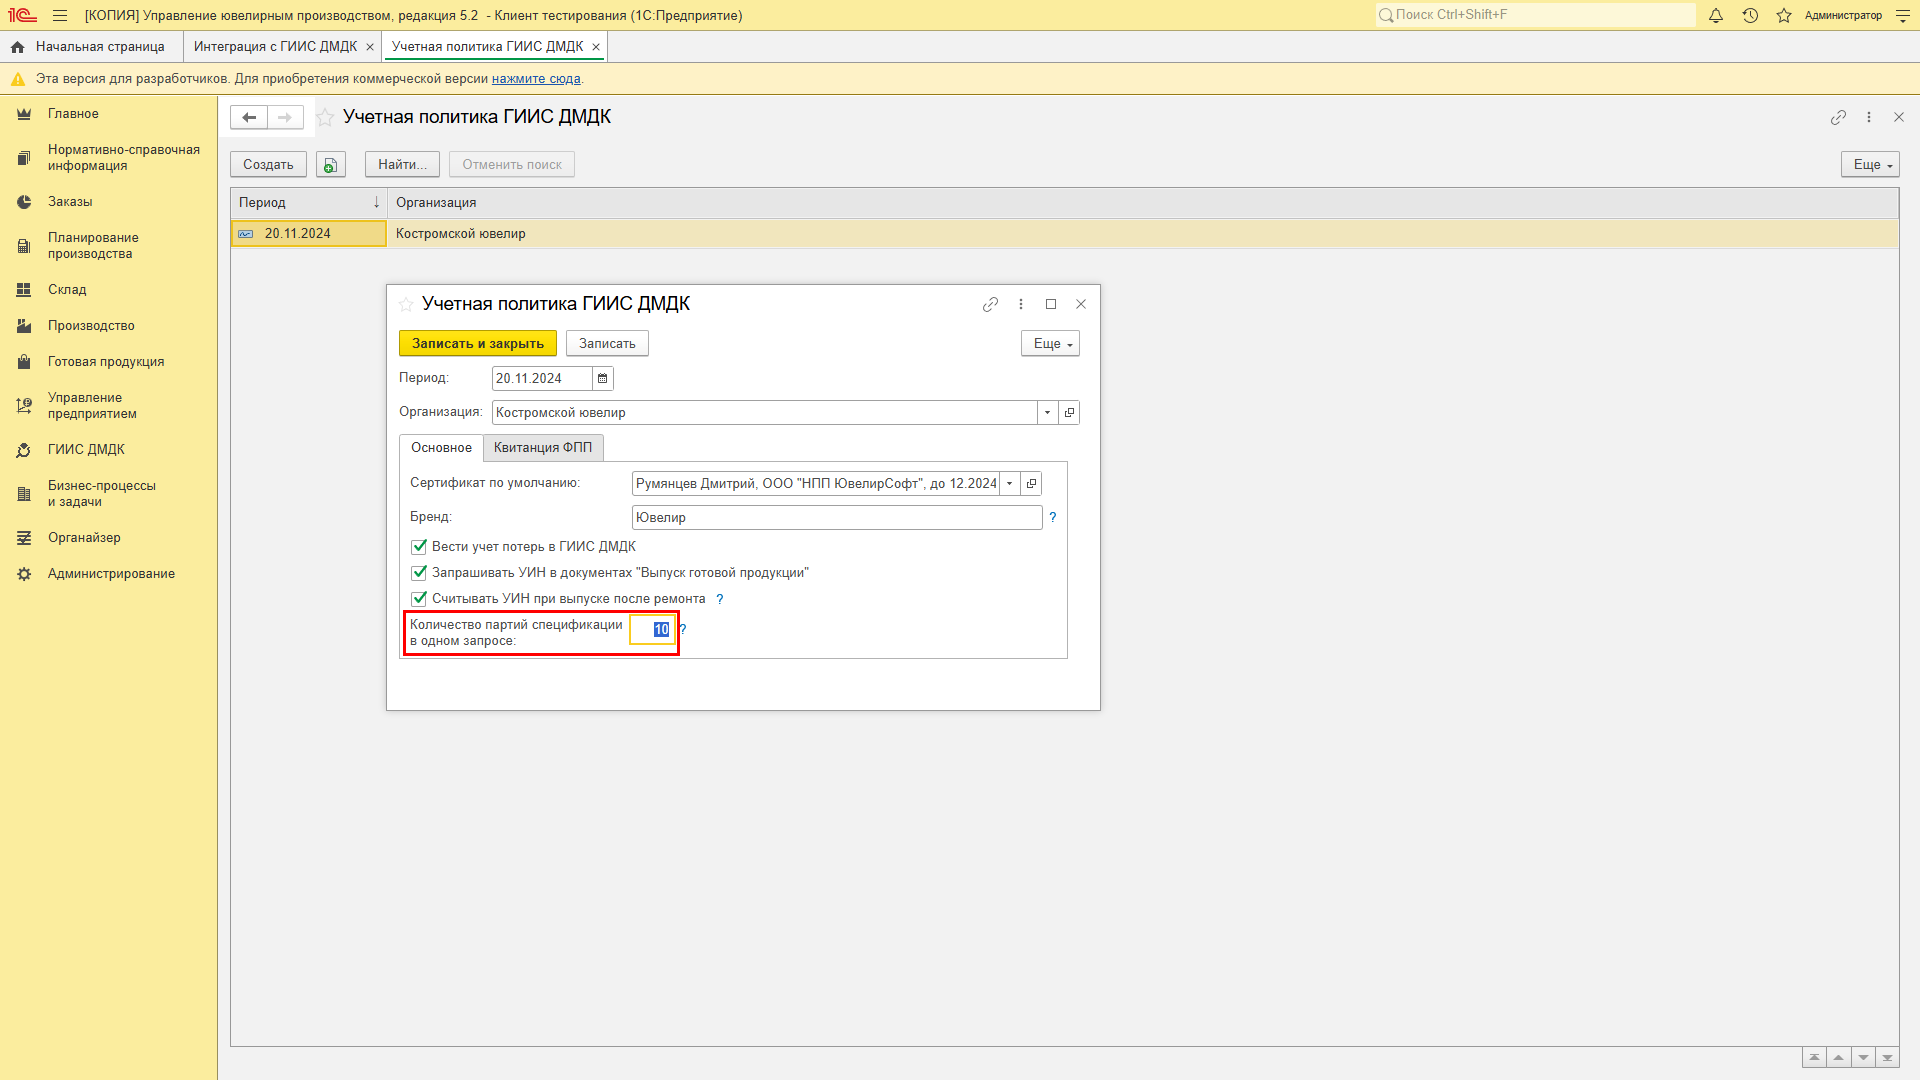This screenshot has height=1080, width=1920.
Task: Click the notifications bell icon
Action: (x=1716, y=15)
